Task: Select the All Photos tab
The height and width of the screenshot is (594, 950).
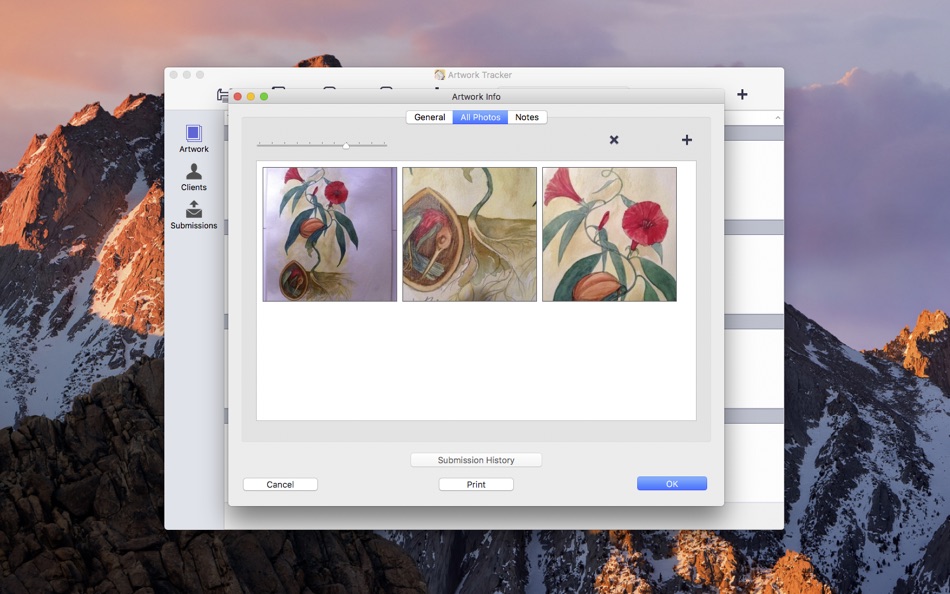Action: click(x=479, y=117)
